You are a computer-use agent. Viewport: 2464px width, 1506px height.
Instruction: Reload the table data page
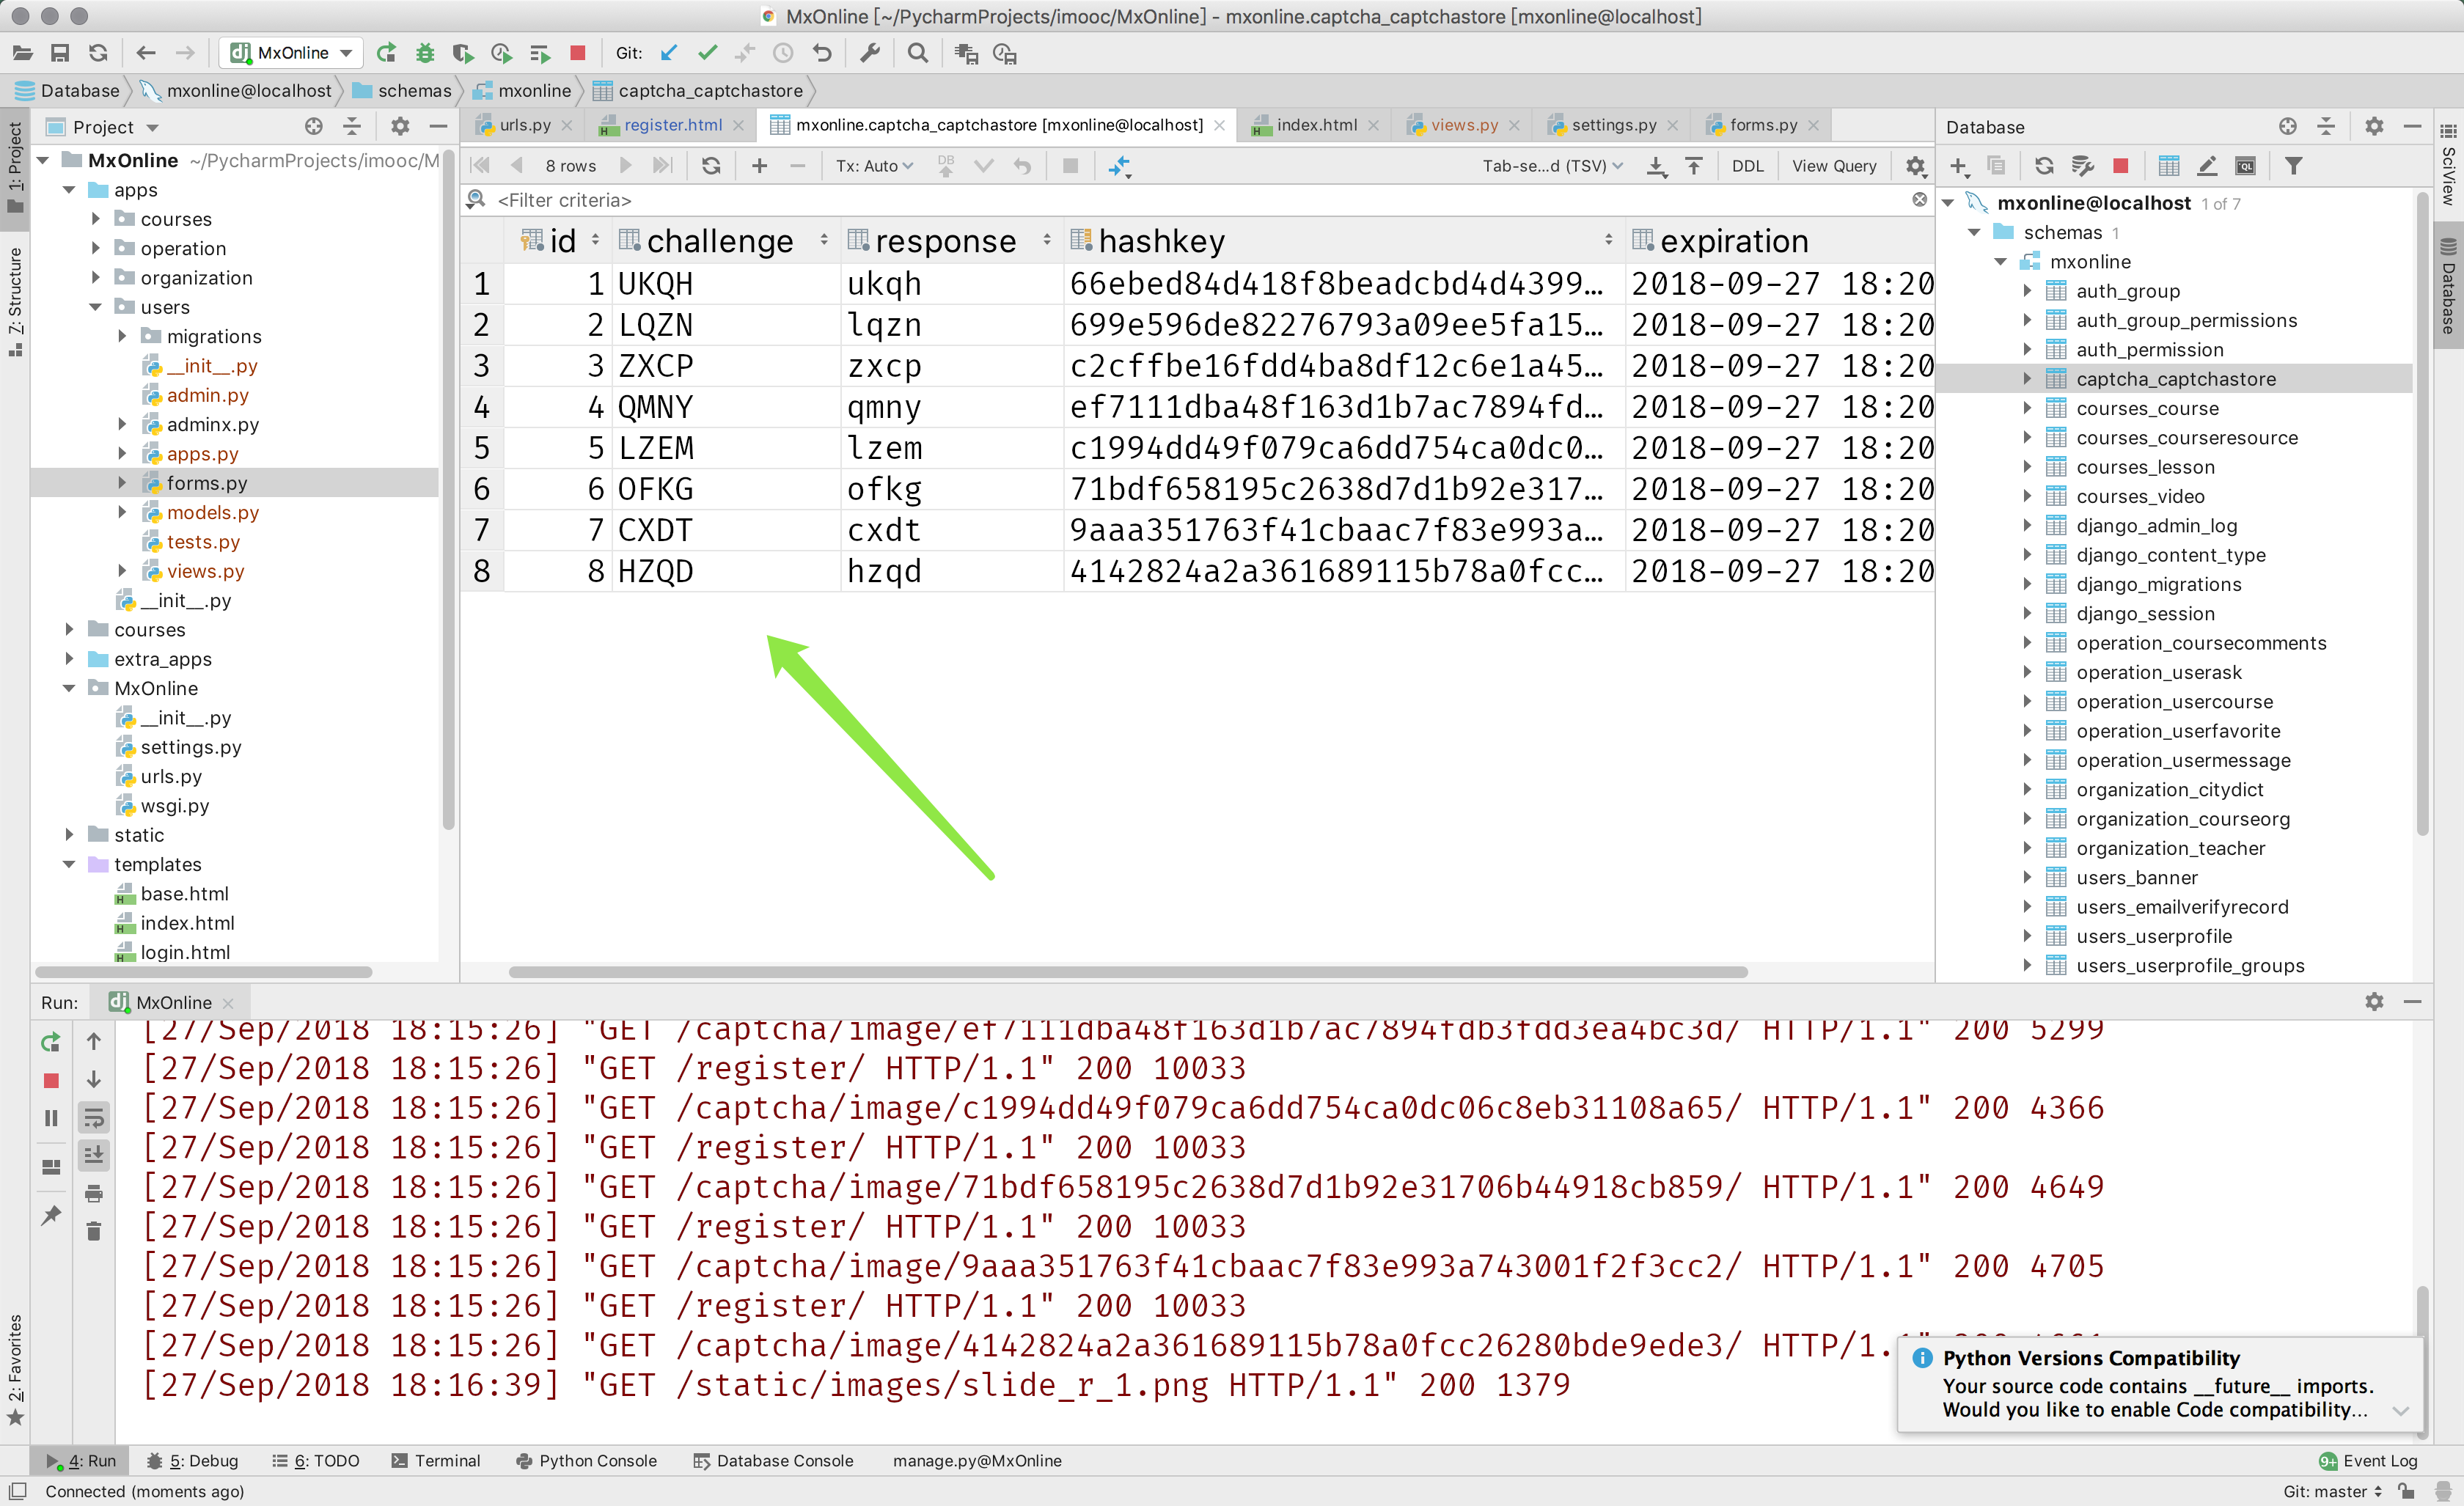point(711,166)
